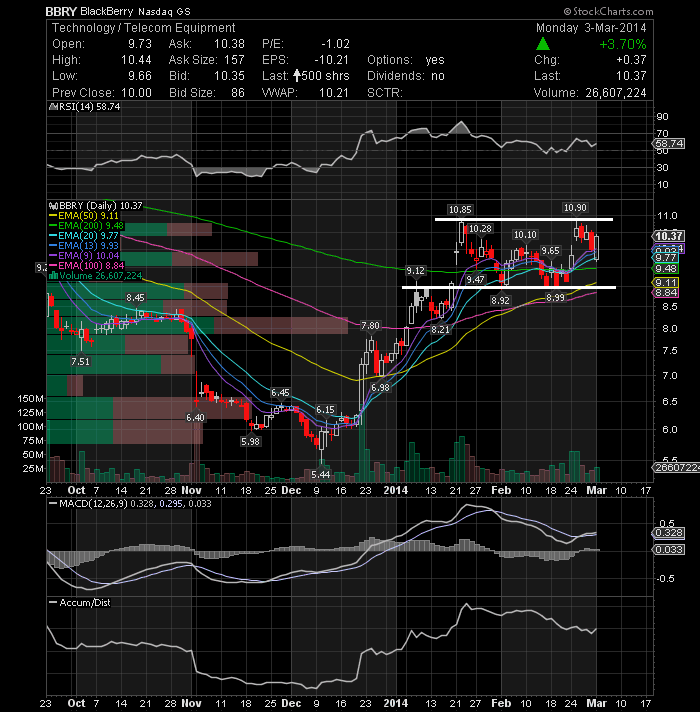Click the RSI(14) 58.74 panel label
The height and width of the screenshot is (712, 700).
click(x=89, y=107)
